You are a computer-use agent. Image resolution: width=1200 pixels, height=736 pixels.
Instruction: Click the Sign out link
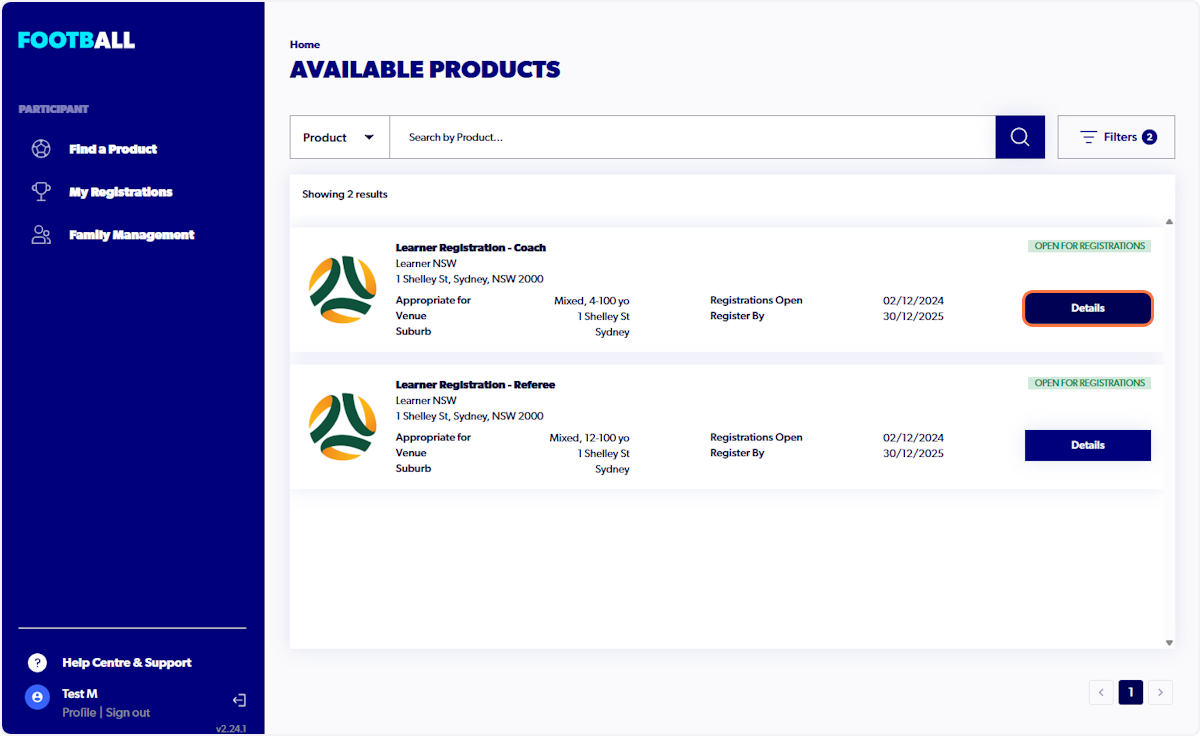(x=128, y=713)
